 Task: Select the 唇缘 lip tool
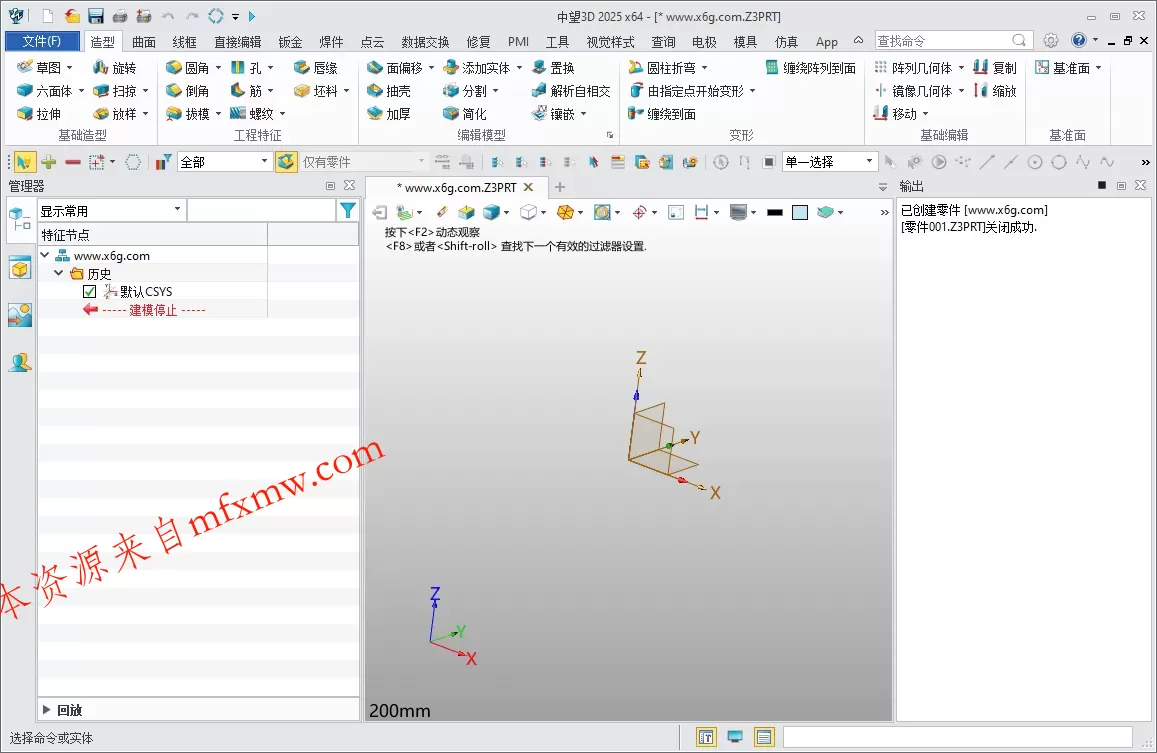pyautogui.click(x=316, y=67)
